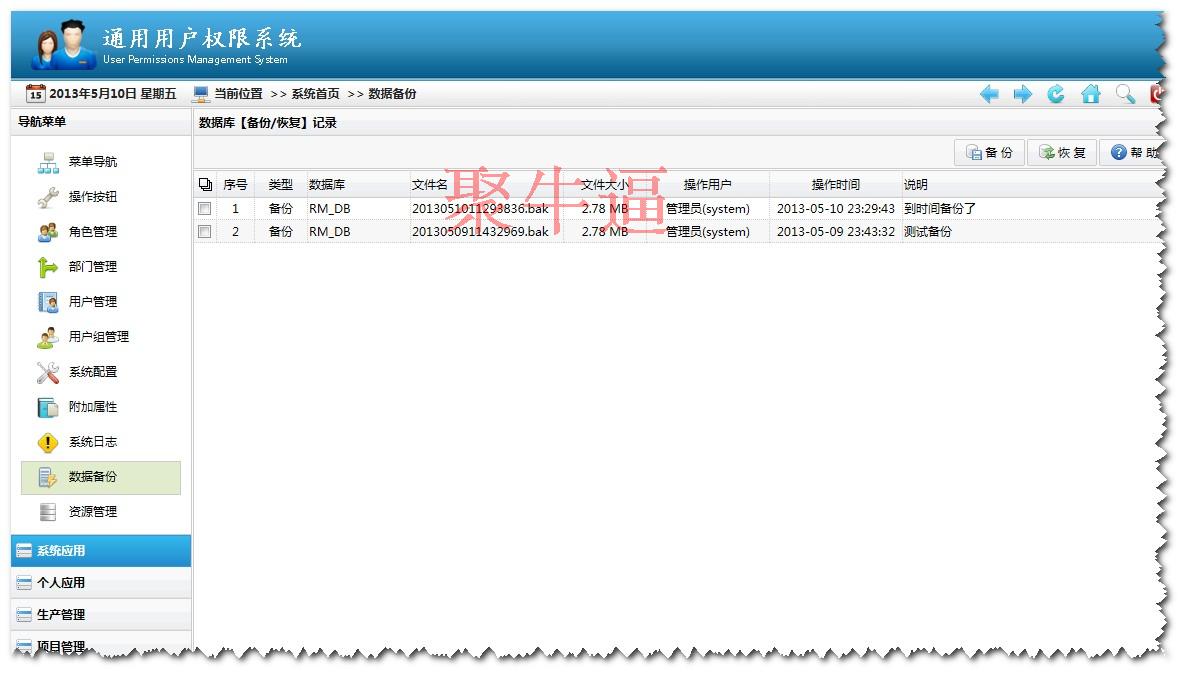Sort by the 操作时间 column header
Screen dimensions: 1185x676
click(x=835, y=185)
